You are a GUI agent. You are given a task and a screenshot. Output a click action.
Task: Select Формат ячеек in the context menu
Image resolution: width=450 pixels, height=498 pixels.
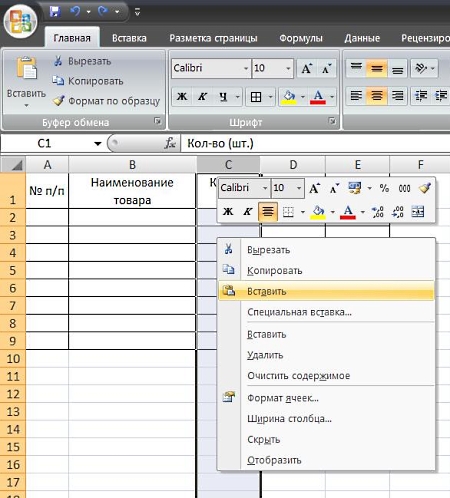[283, 398]
